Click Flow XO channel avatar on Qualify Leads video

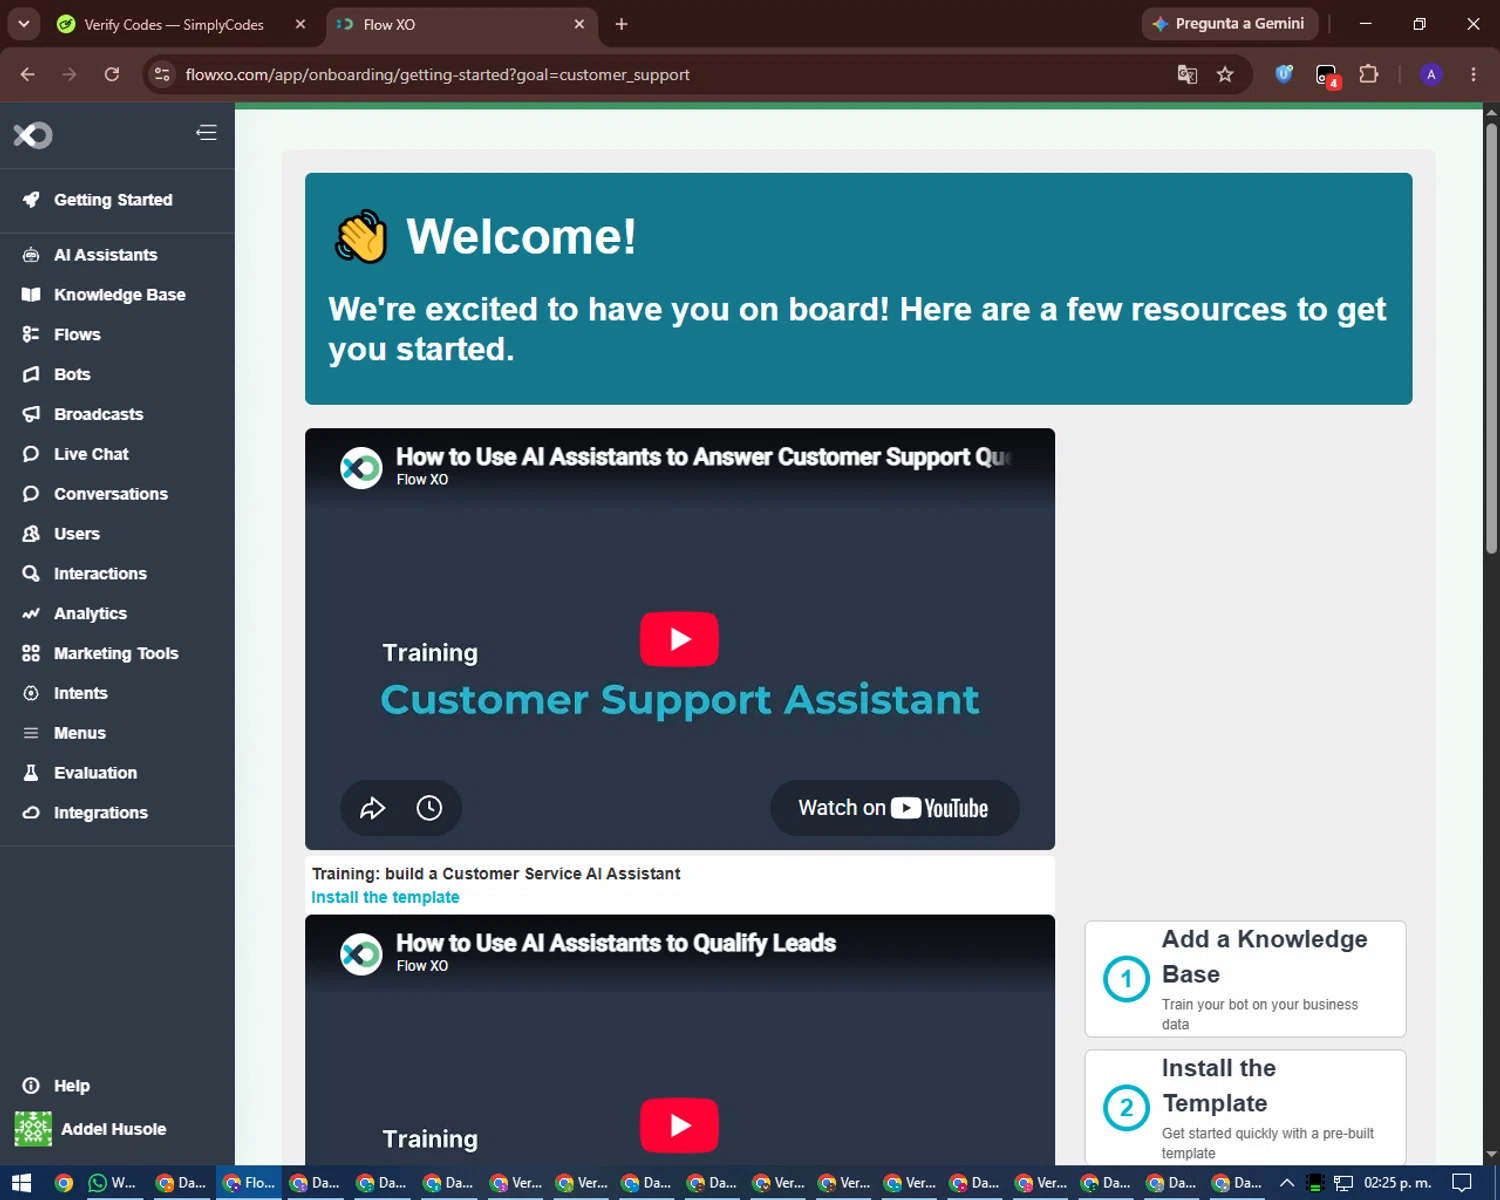click(x=361, y=954)
